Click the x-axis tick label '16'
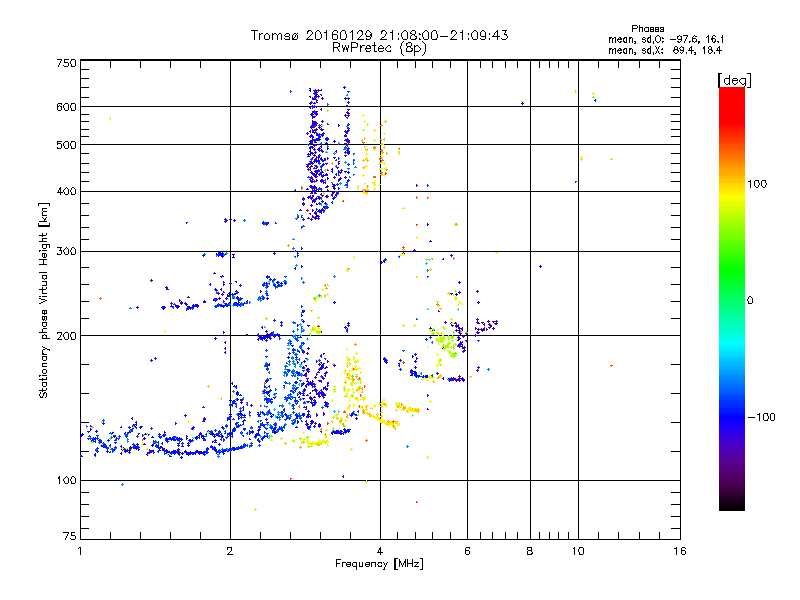This screenshot has width=800, height=600. coord(680,551)
